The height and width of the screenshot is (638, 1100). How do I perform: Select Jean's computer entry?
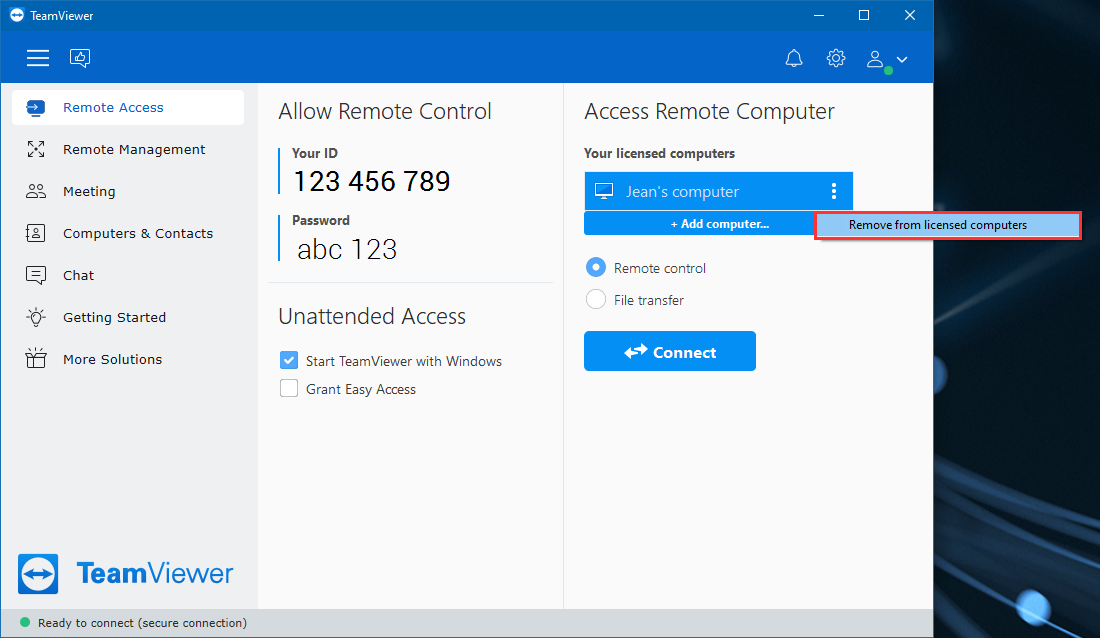[x=718, y=191]
